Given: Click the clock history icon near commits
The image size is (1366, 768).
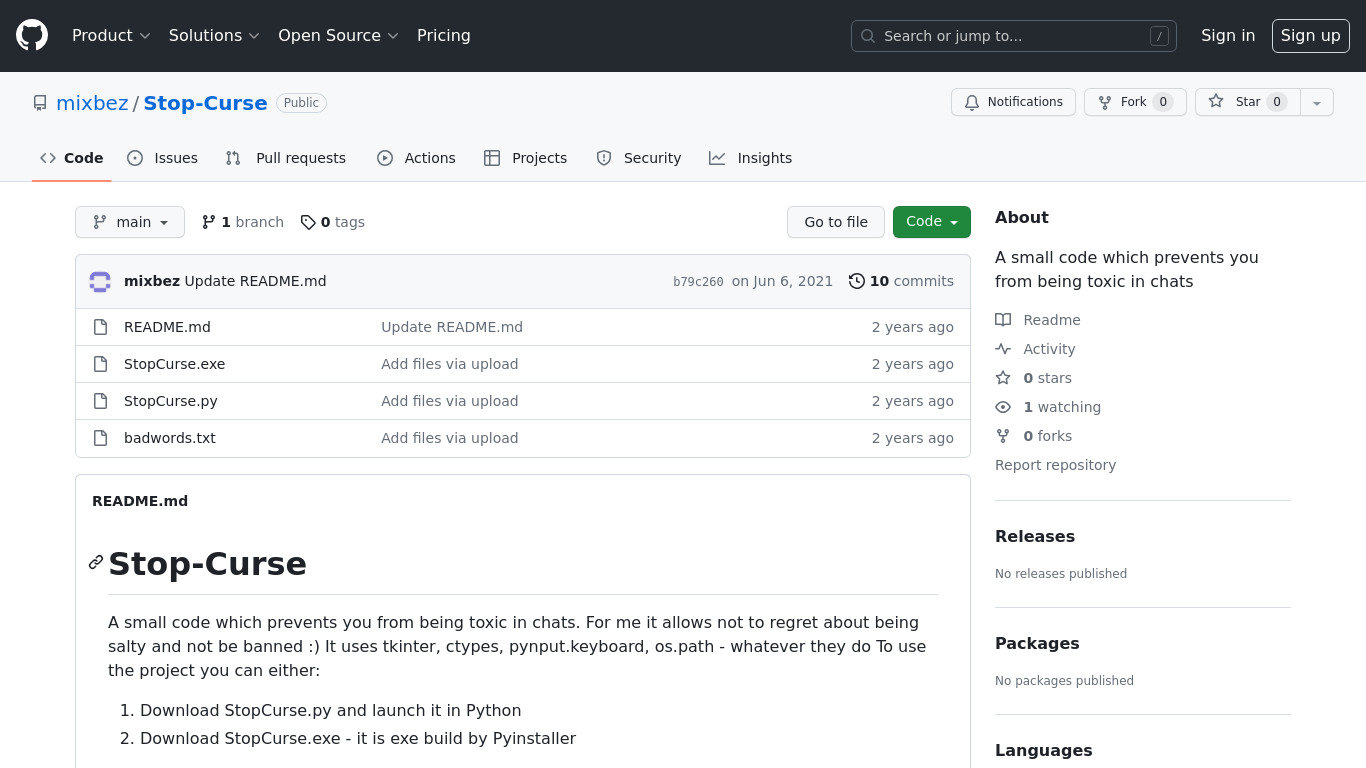Looking at the screenshot, I should pos(857,281).
